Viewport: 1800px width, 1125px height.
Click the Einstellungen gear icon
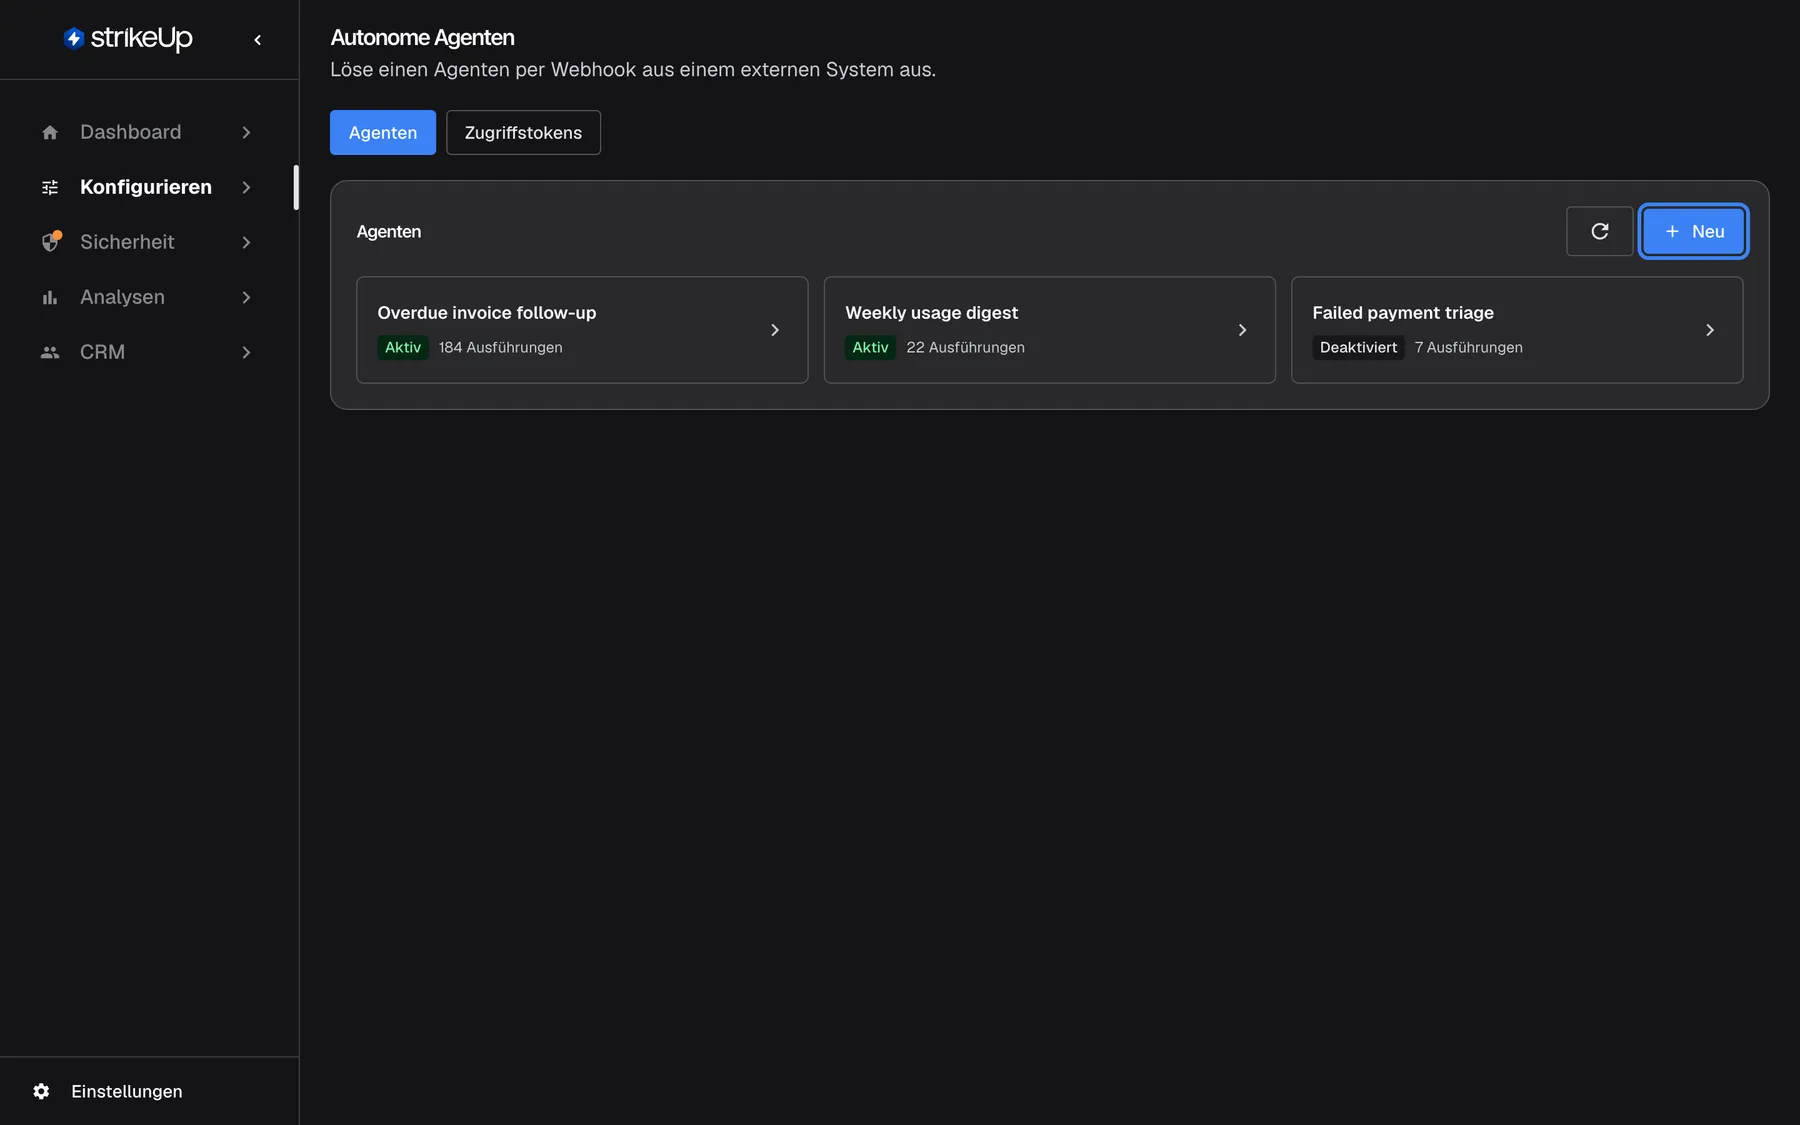point(41,1091)
